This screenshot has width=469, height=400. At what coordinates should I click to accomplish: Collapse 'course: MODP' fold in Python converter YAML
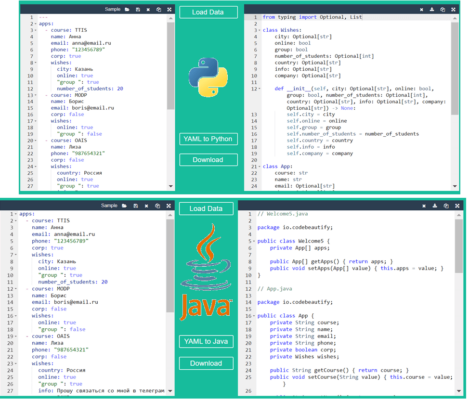(36, 95)
